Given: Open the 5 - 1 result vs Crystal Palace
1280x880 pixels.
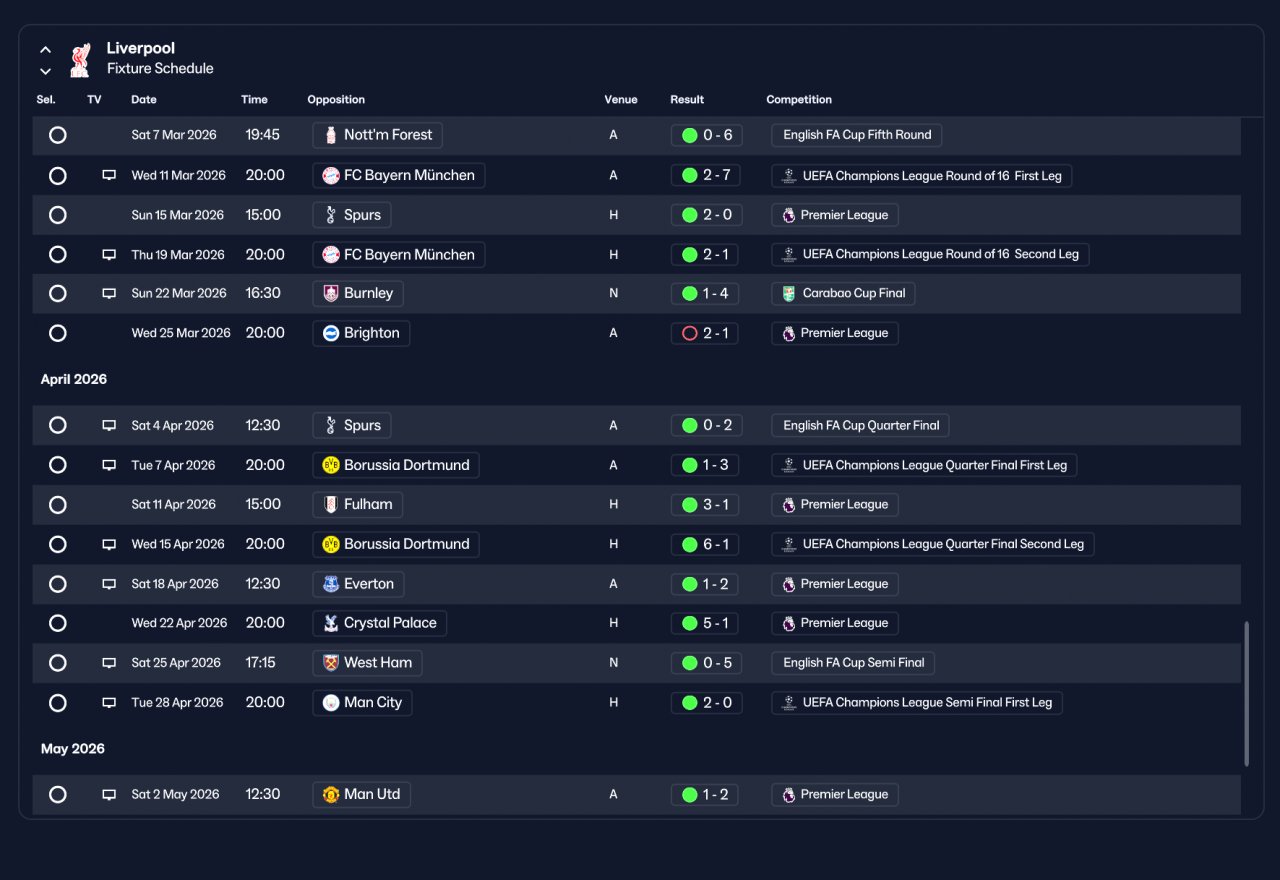Looking at the screenshot, I should (706, 623).
